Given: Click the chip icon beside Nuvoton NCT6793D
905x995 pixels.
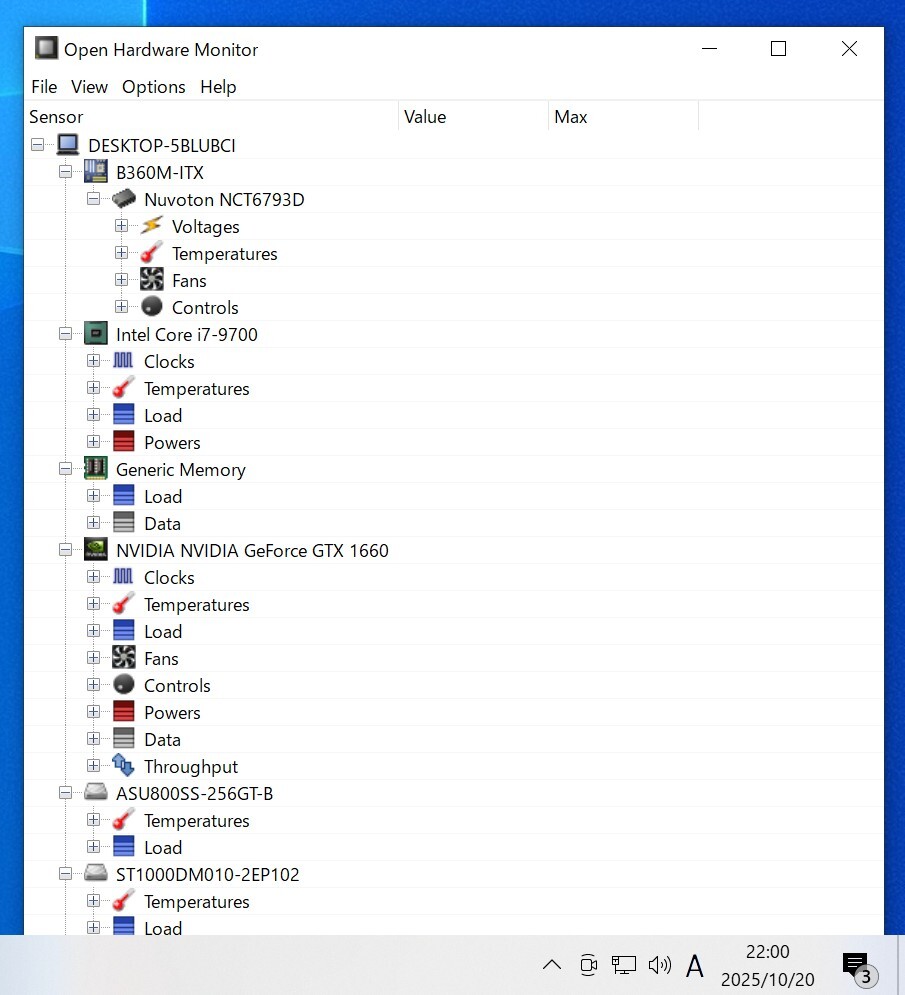Looking at the screenshot, I should tap(124, 199).
